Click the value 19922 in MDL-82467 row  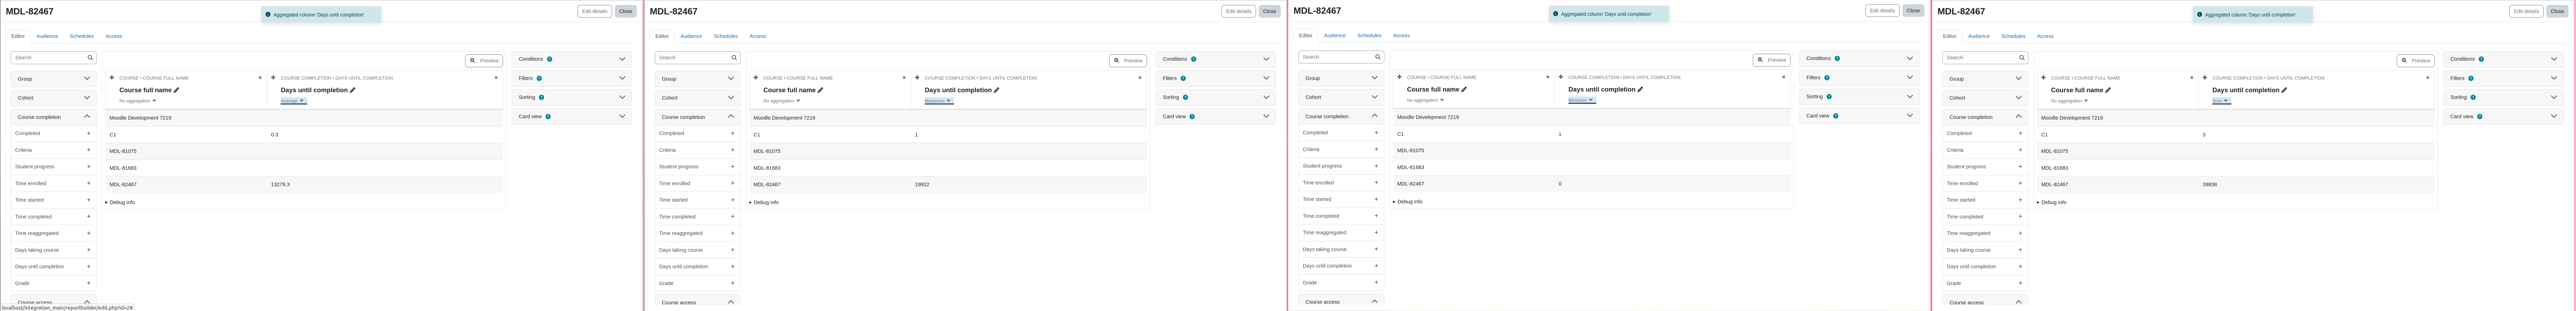point(922,184)
